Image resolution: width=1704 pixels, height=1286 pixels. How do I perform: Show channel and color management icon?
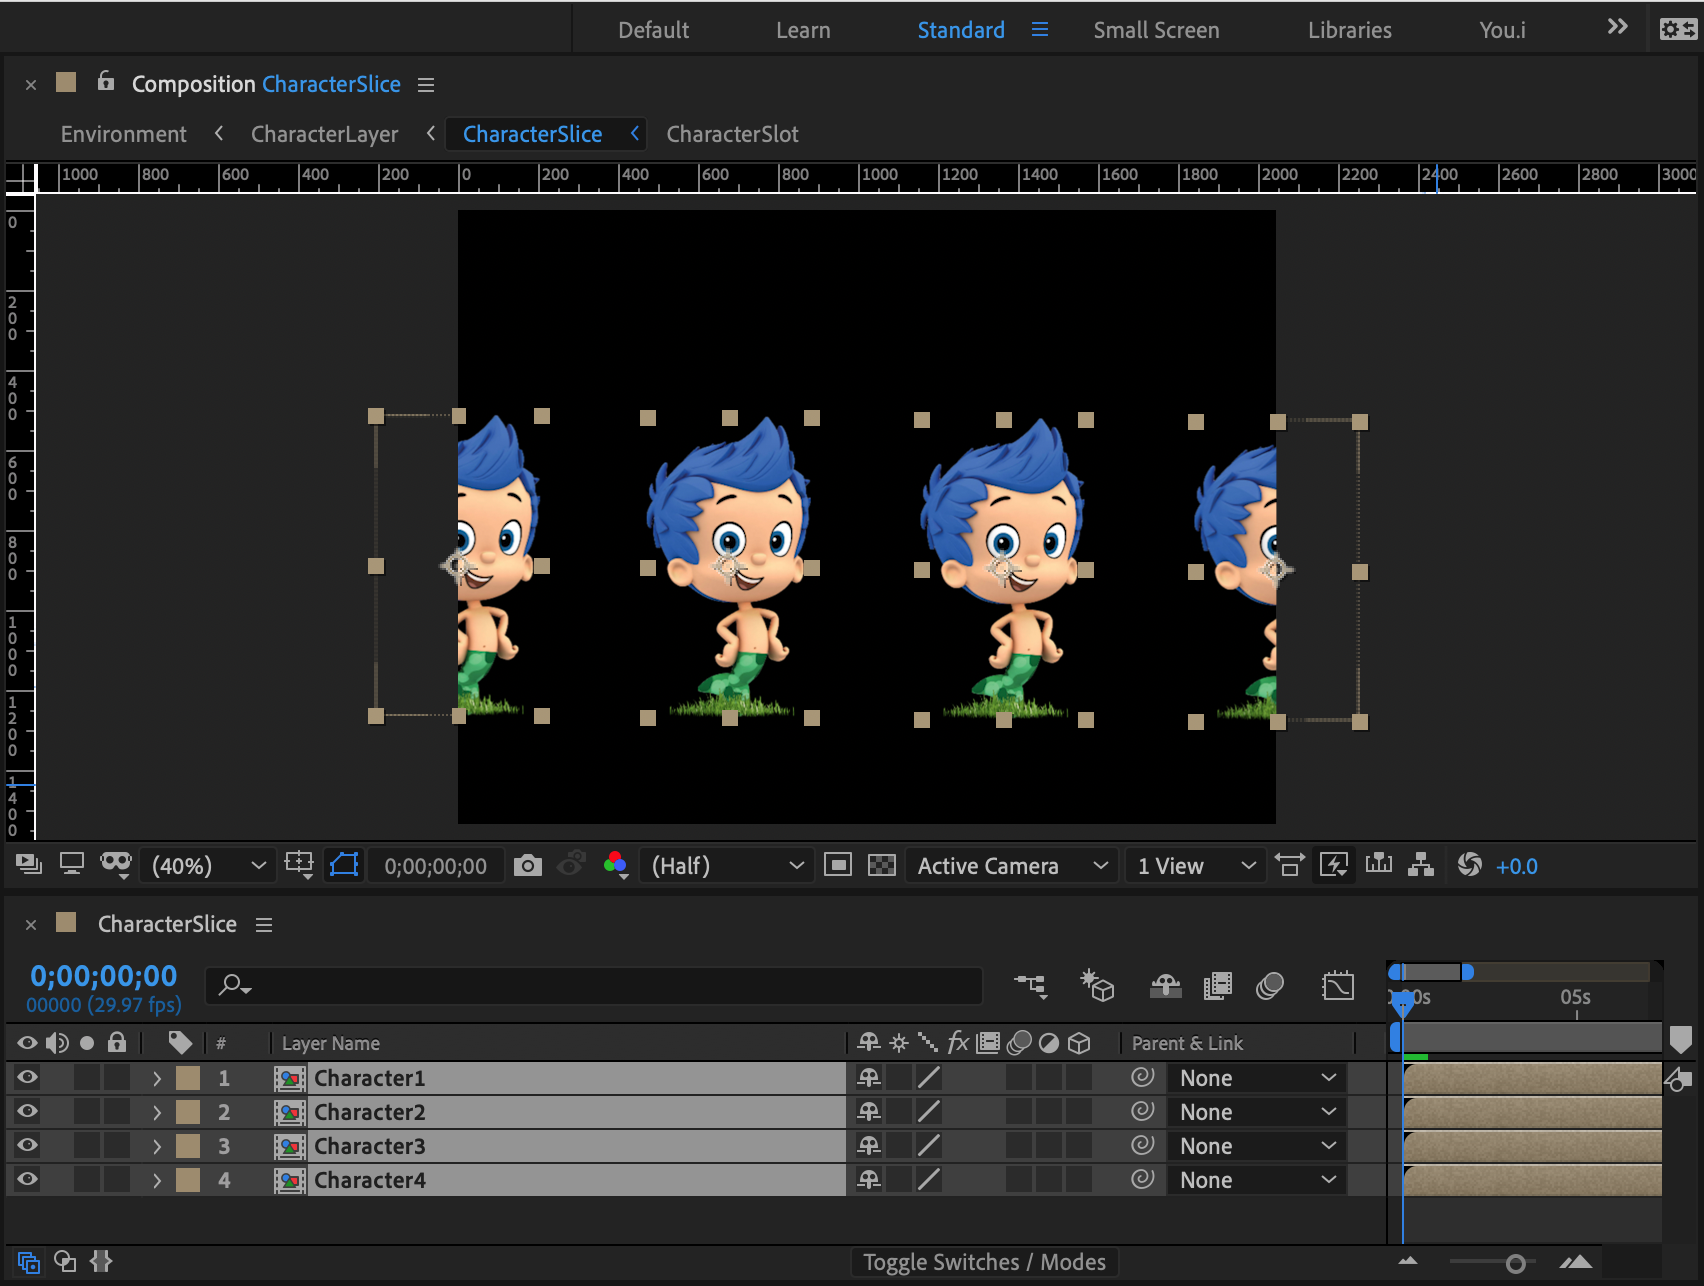616,865
